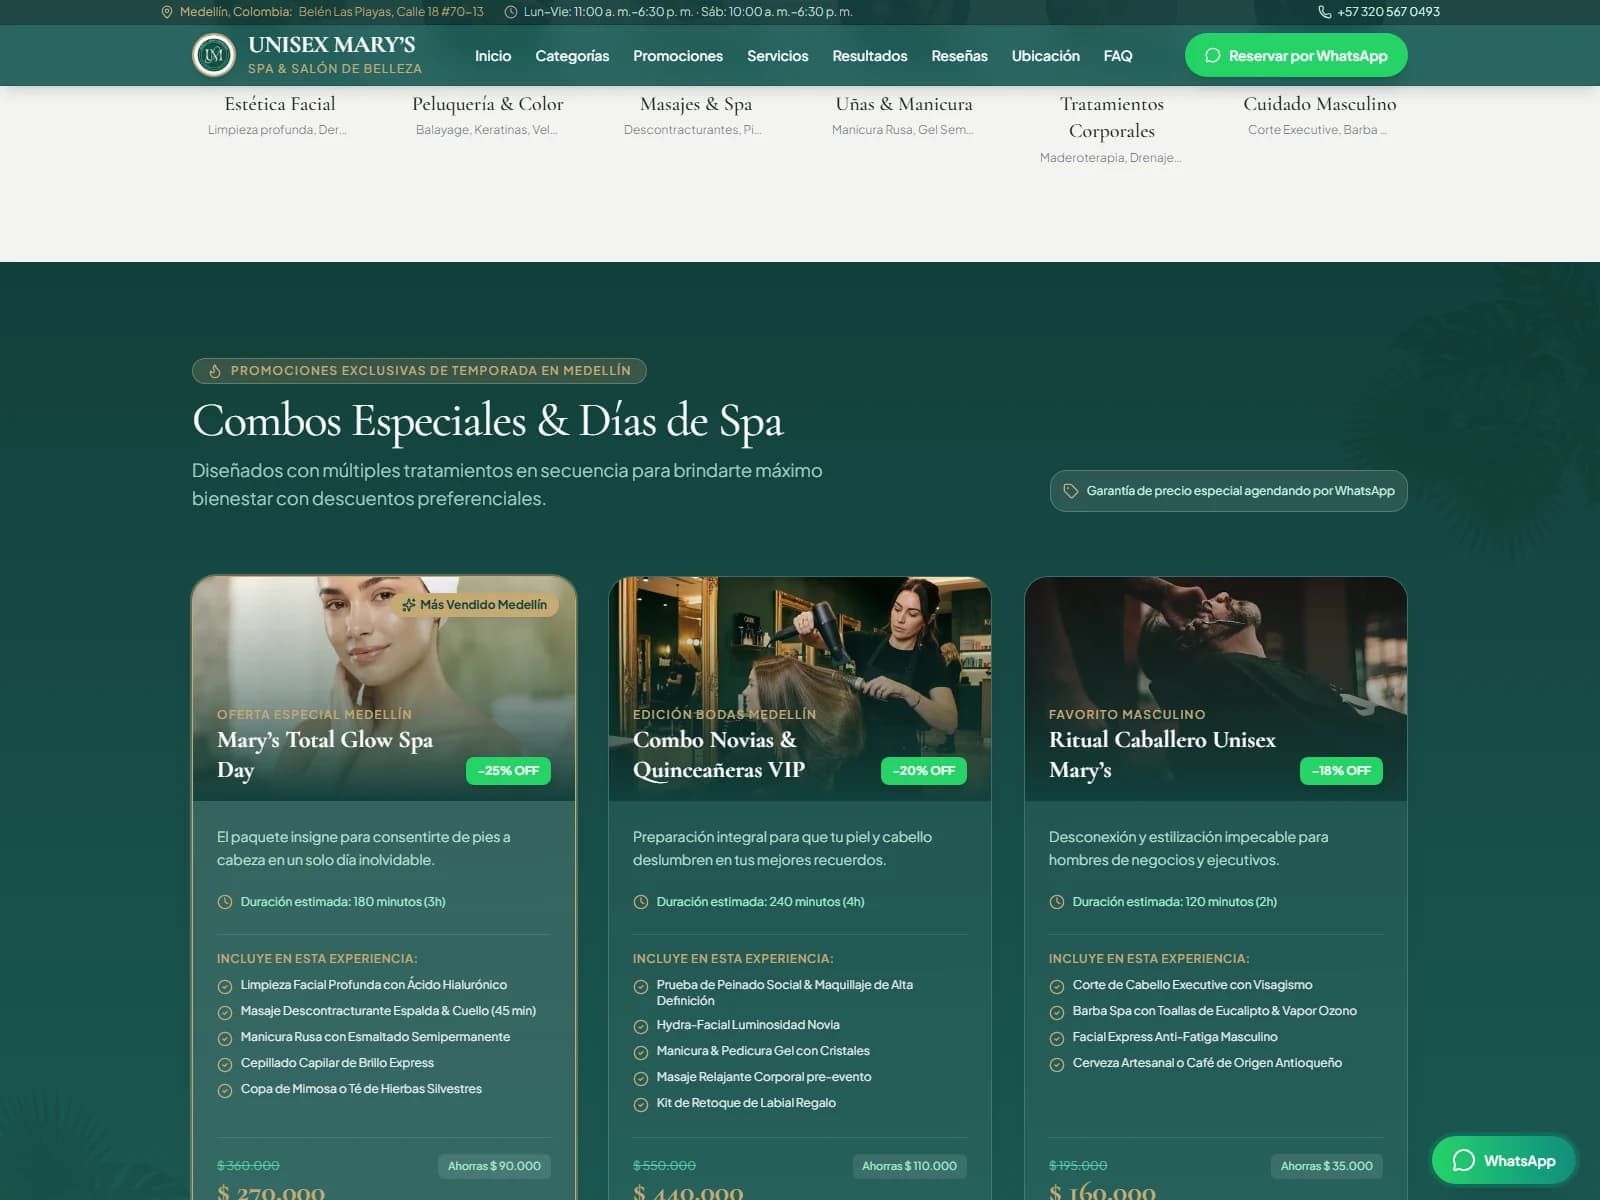The width and height of the screenshot is (1600, 1200).
Task: Click check icon beside Masaje Relajante Corporal
Action: (641, 1079)
